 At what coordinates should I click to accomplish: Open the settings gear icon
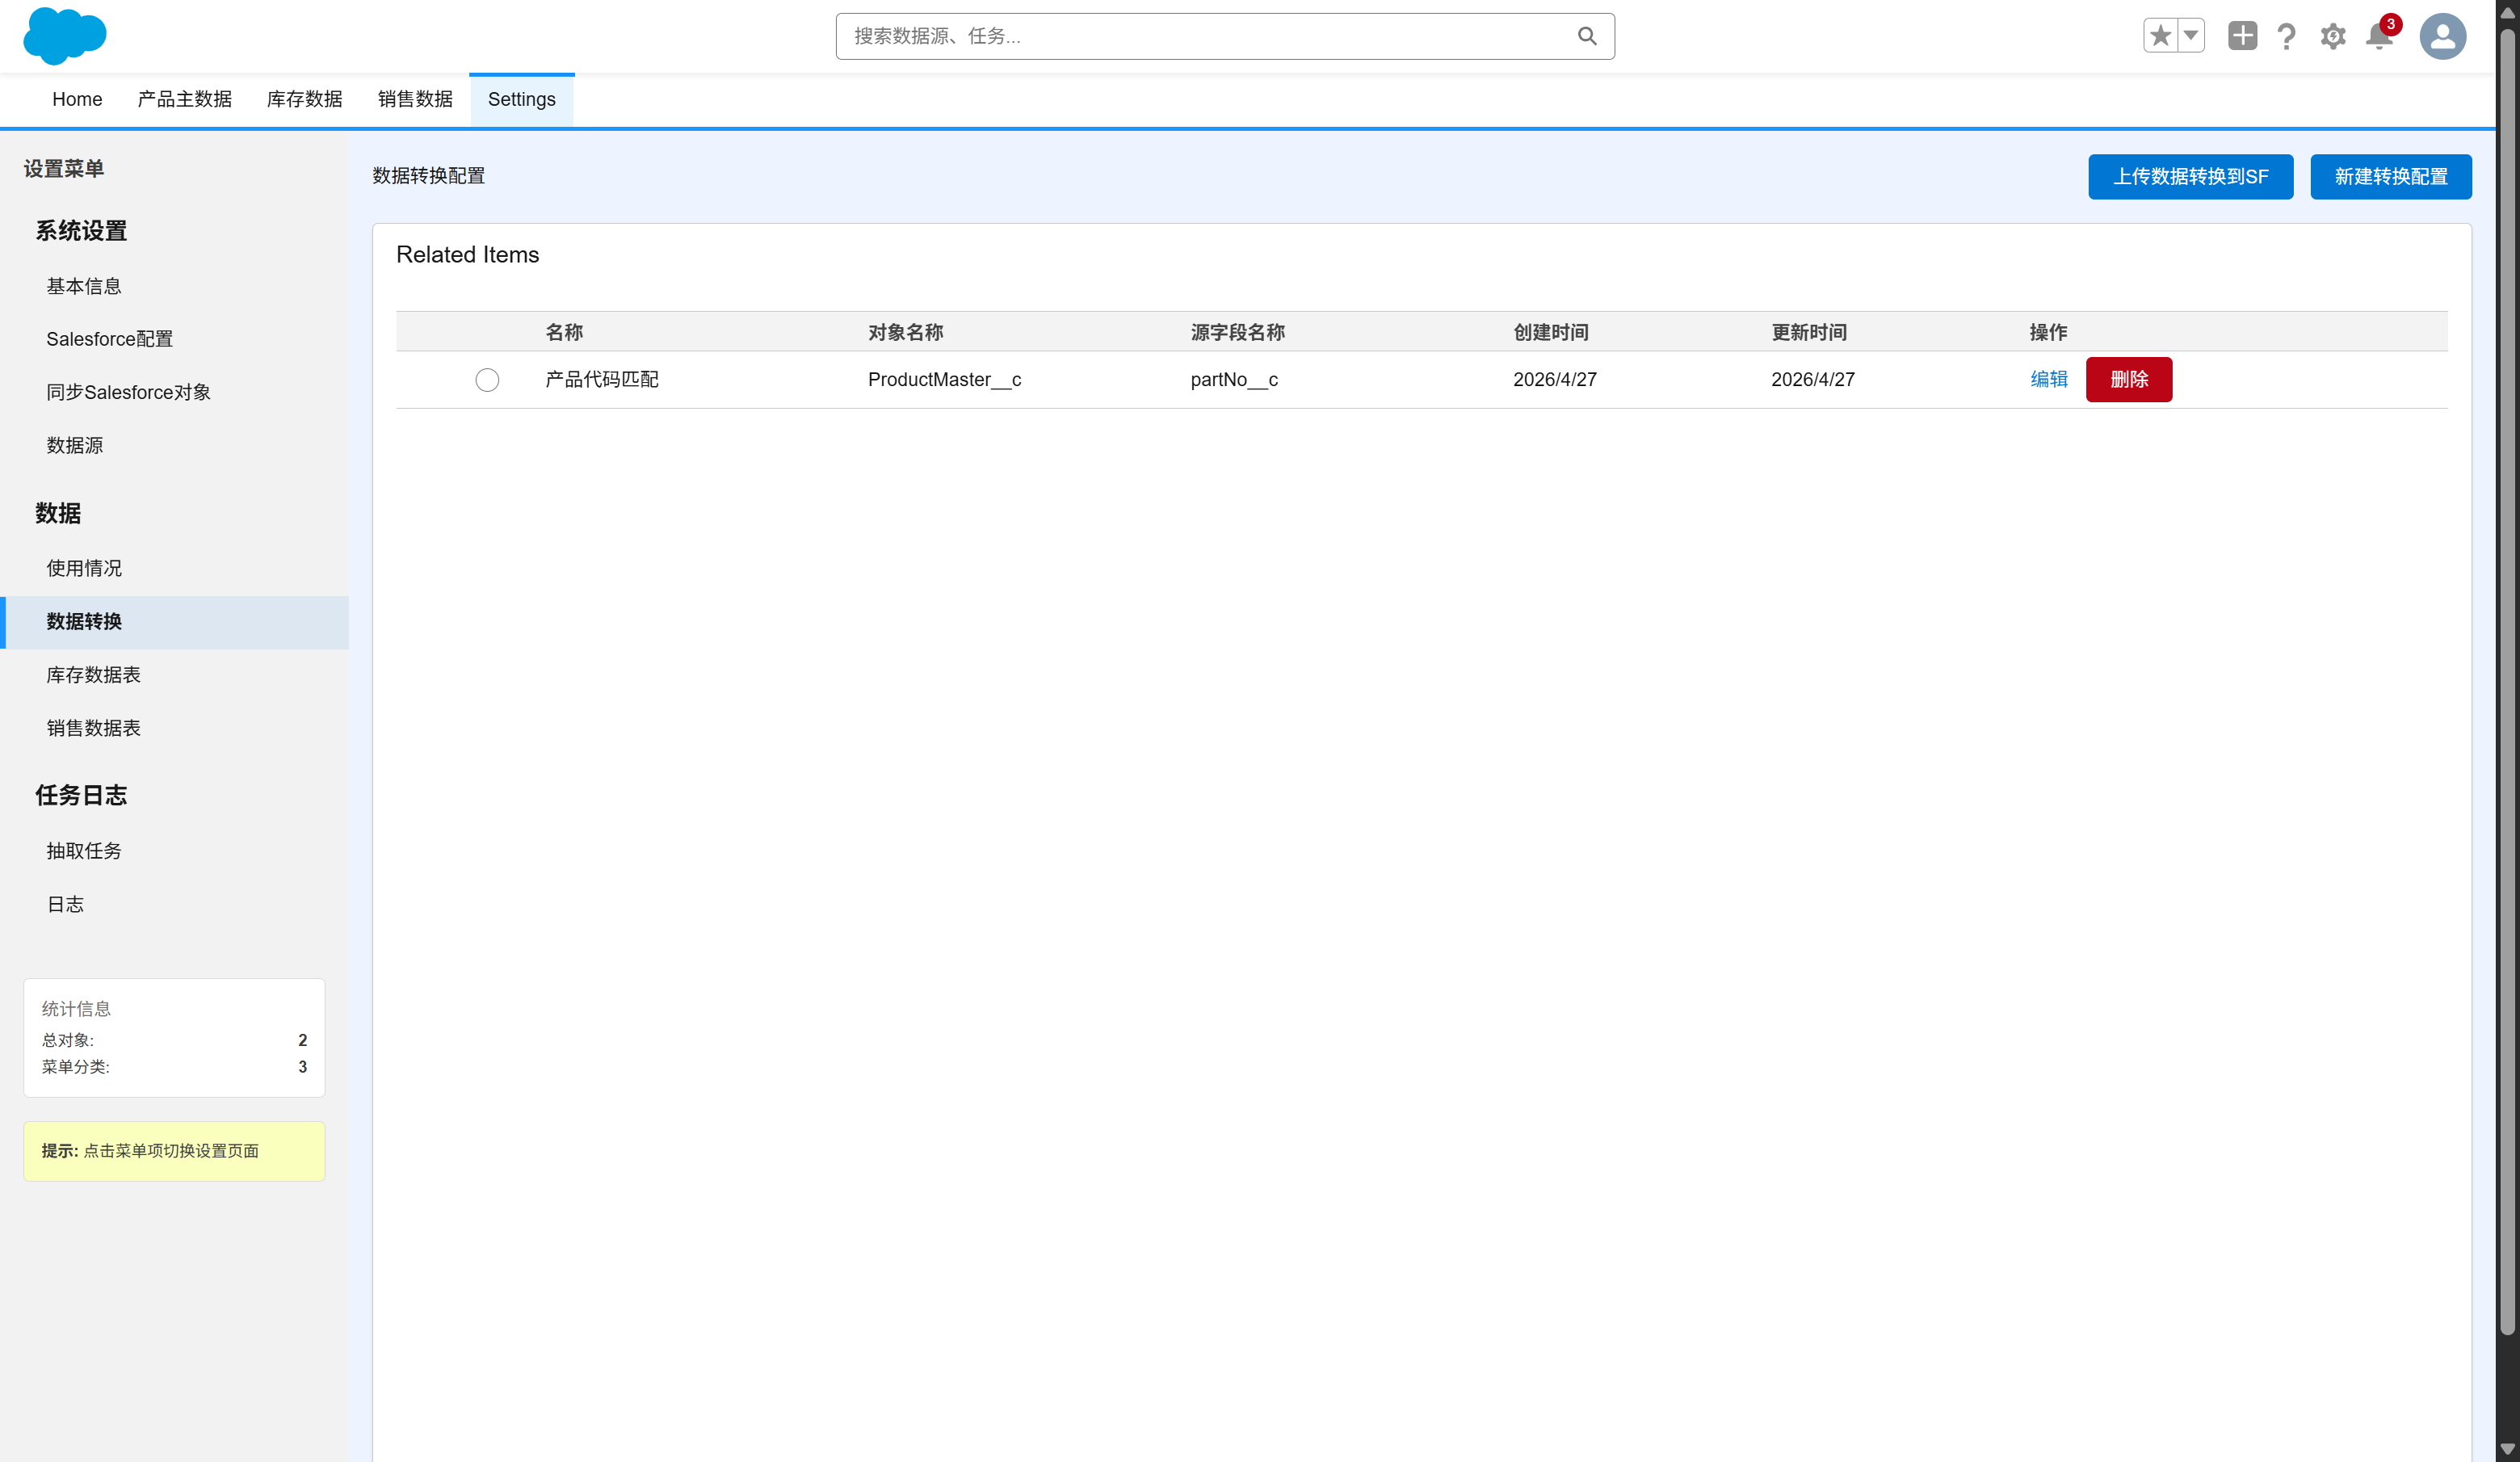coord(2332,35)
